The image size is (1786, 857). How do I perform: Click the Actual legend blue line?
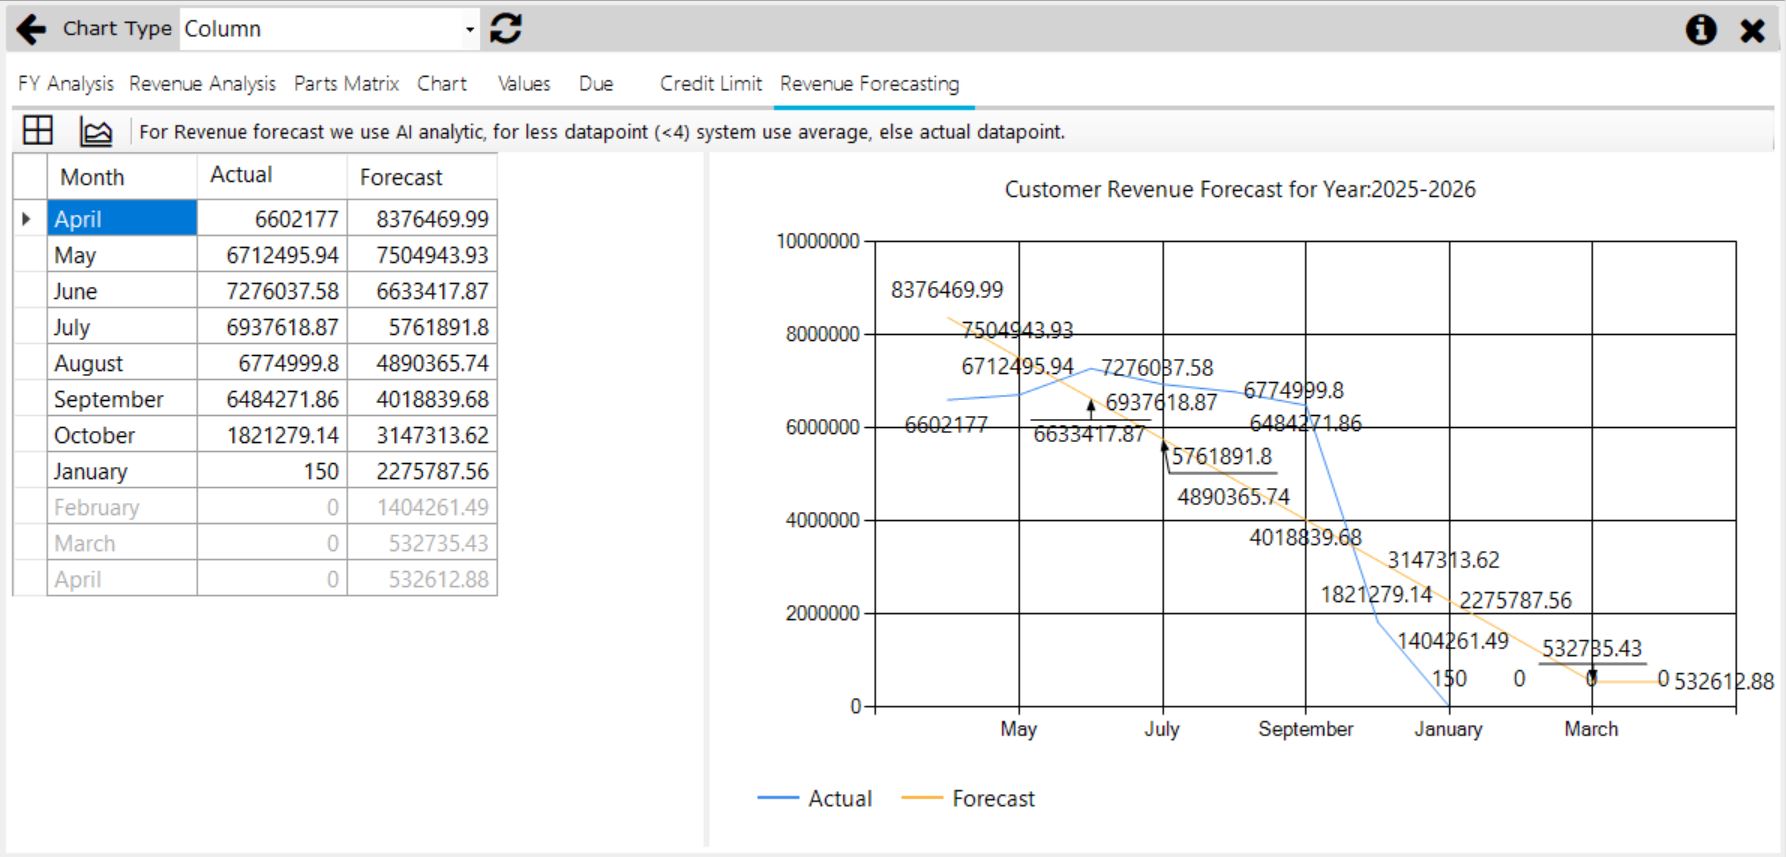778,798
